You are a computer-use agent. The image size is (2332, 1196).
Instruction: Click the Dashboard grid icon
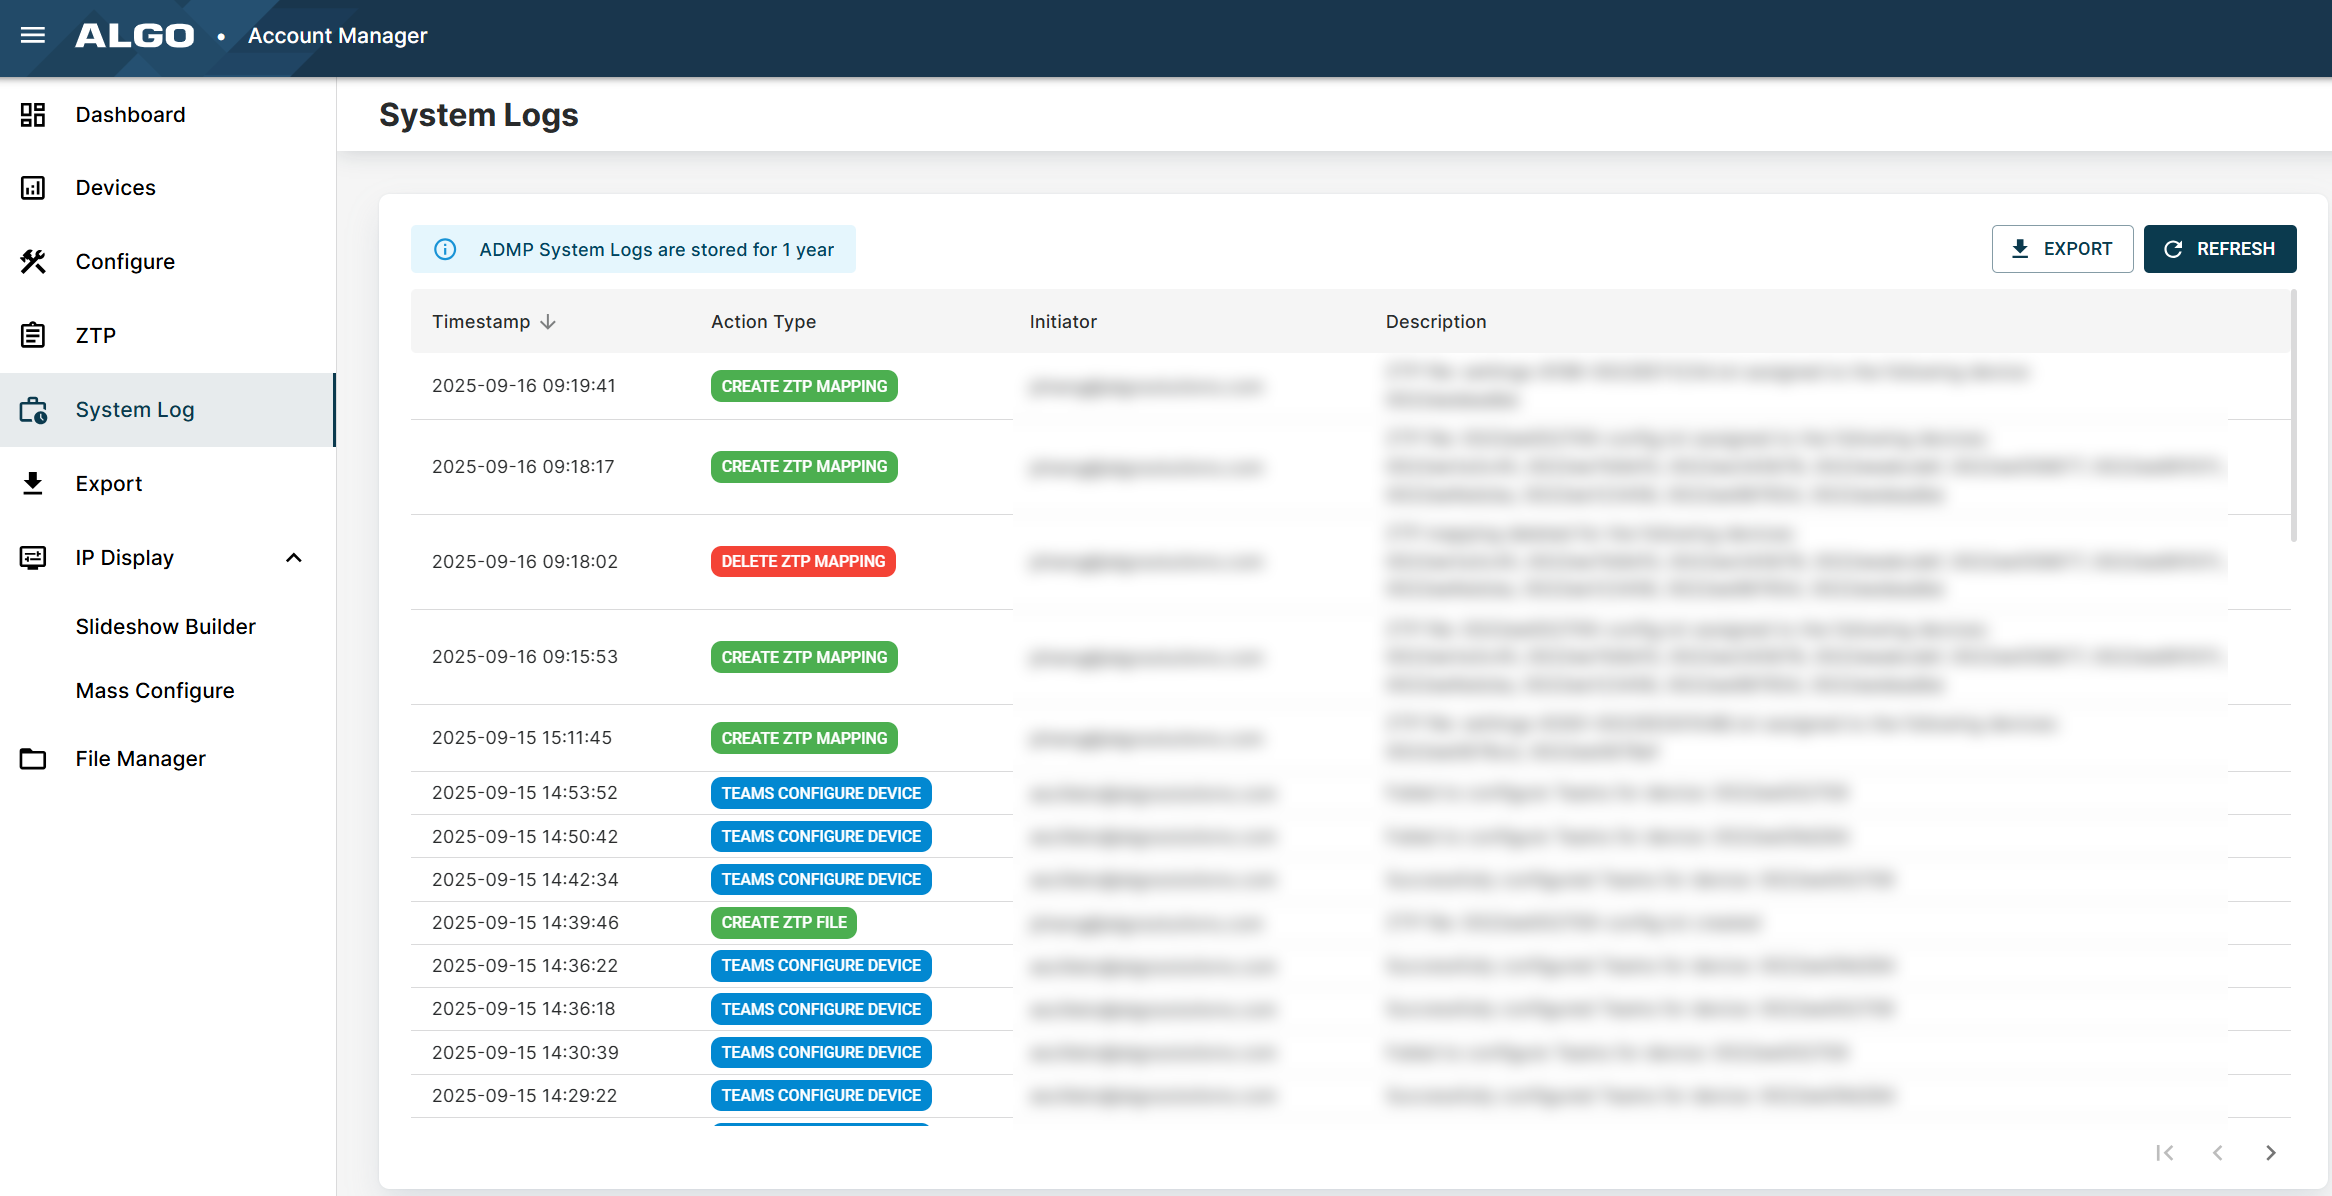pos(33,115)
